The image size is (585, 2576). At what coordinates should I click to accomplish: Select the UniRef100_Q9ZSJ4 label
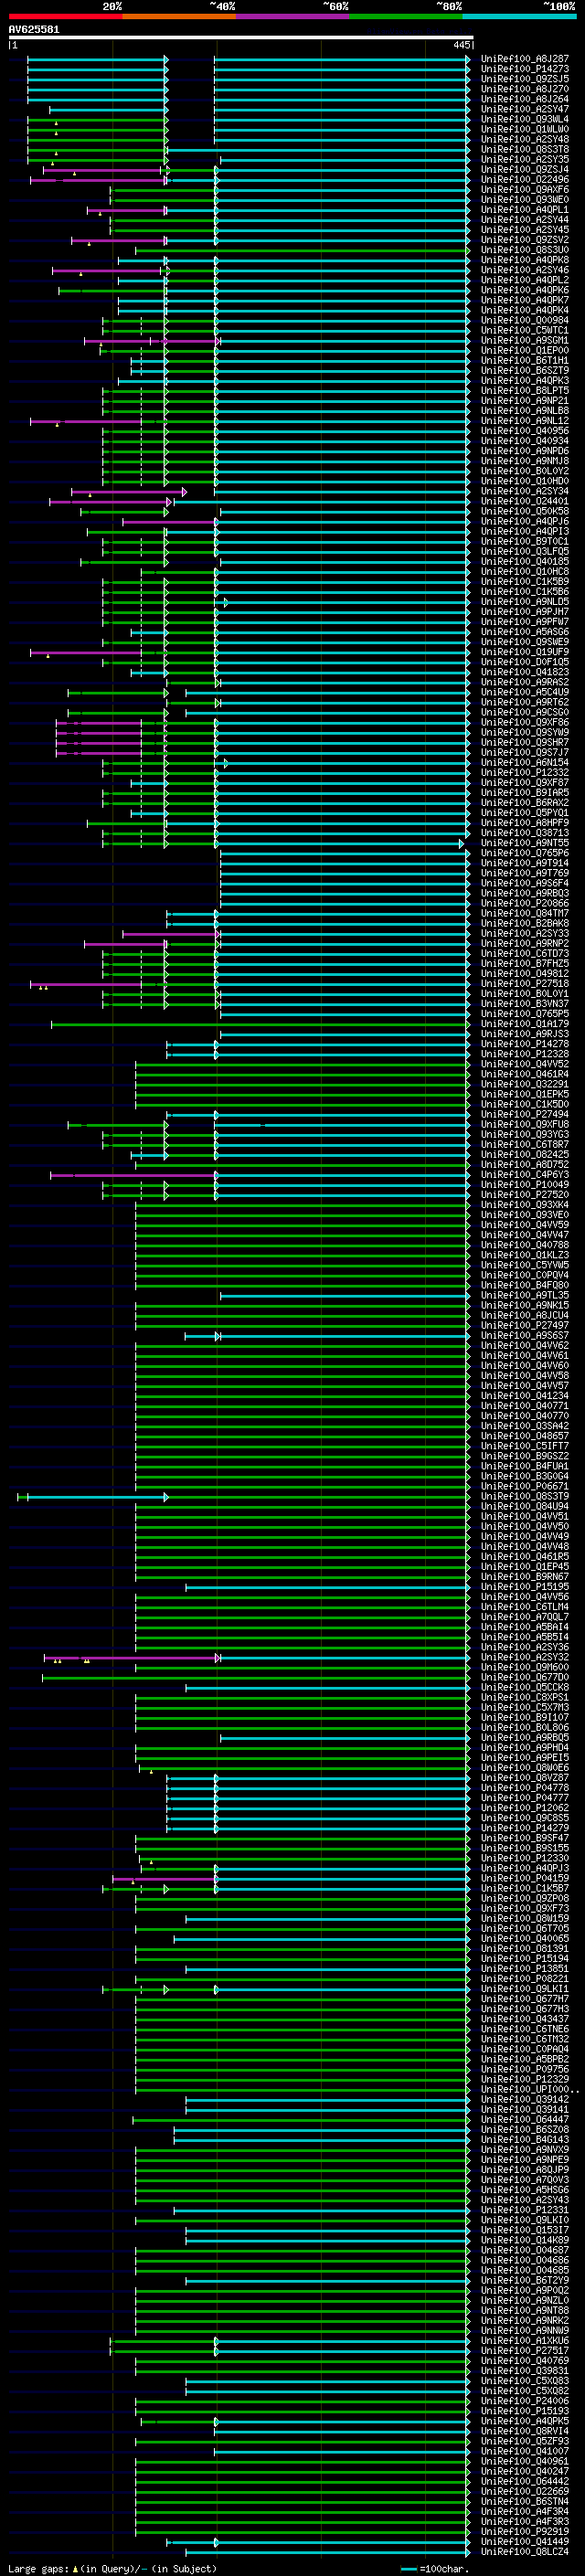tap(525, 169)
